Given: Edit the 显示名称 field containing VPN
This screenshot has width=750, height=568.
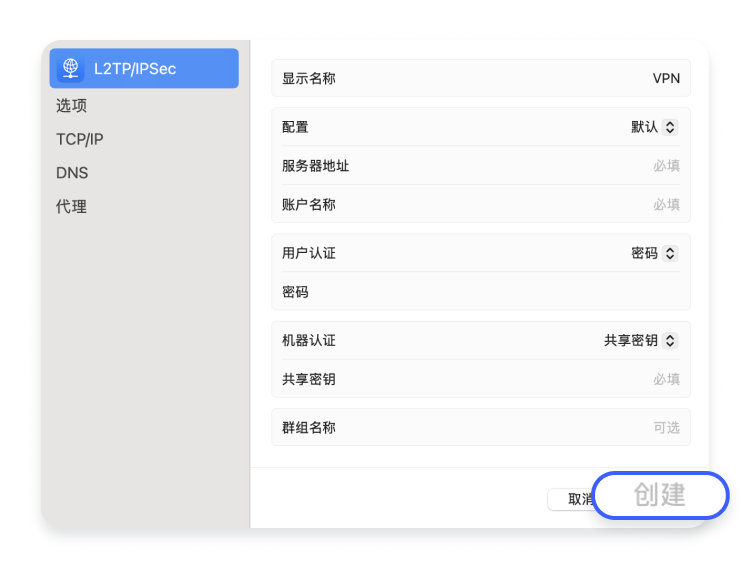Looking at the screenshot, I should click(481, 78).
